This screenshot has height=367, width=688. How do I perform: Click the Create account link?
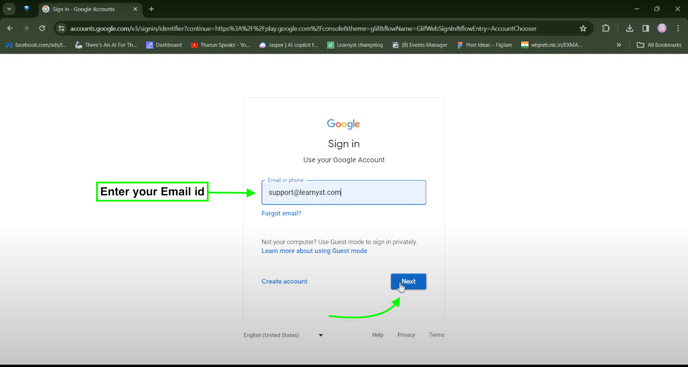point(284,281)
